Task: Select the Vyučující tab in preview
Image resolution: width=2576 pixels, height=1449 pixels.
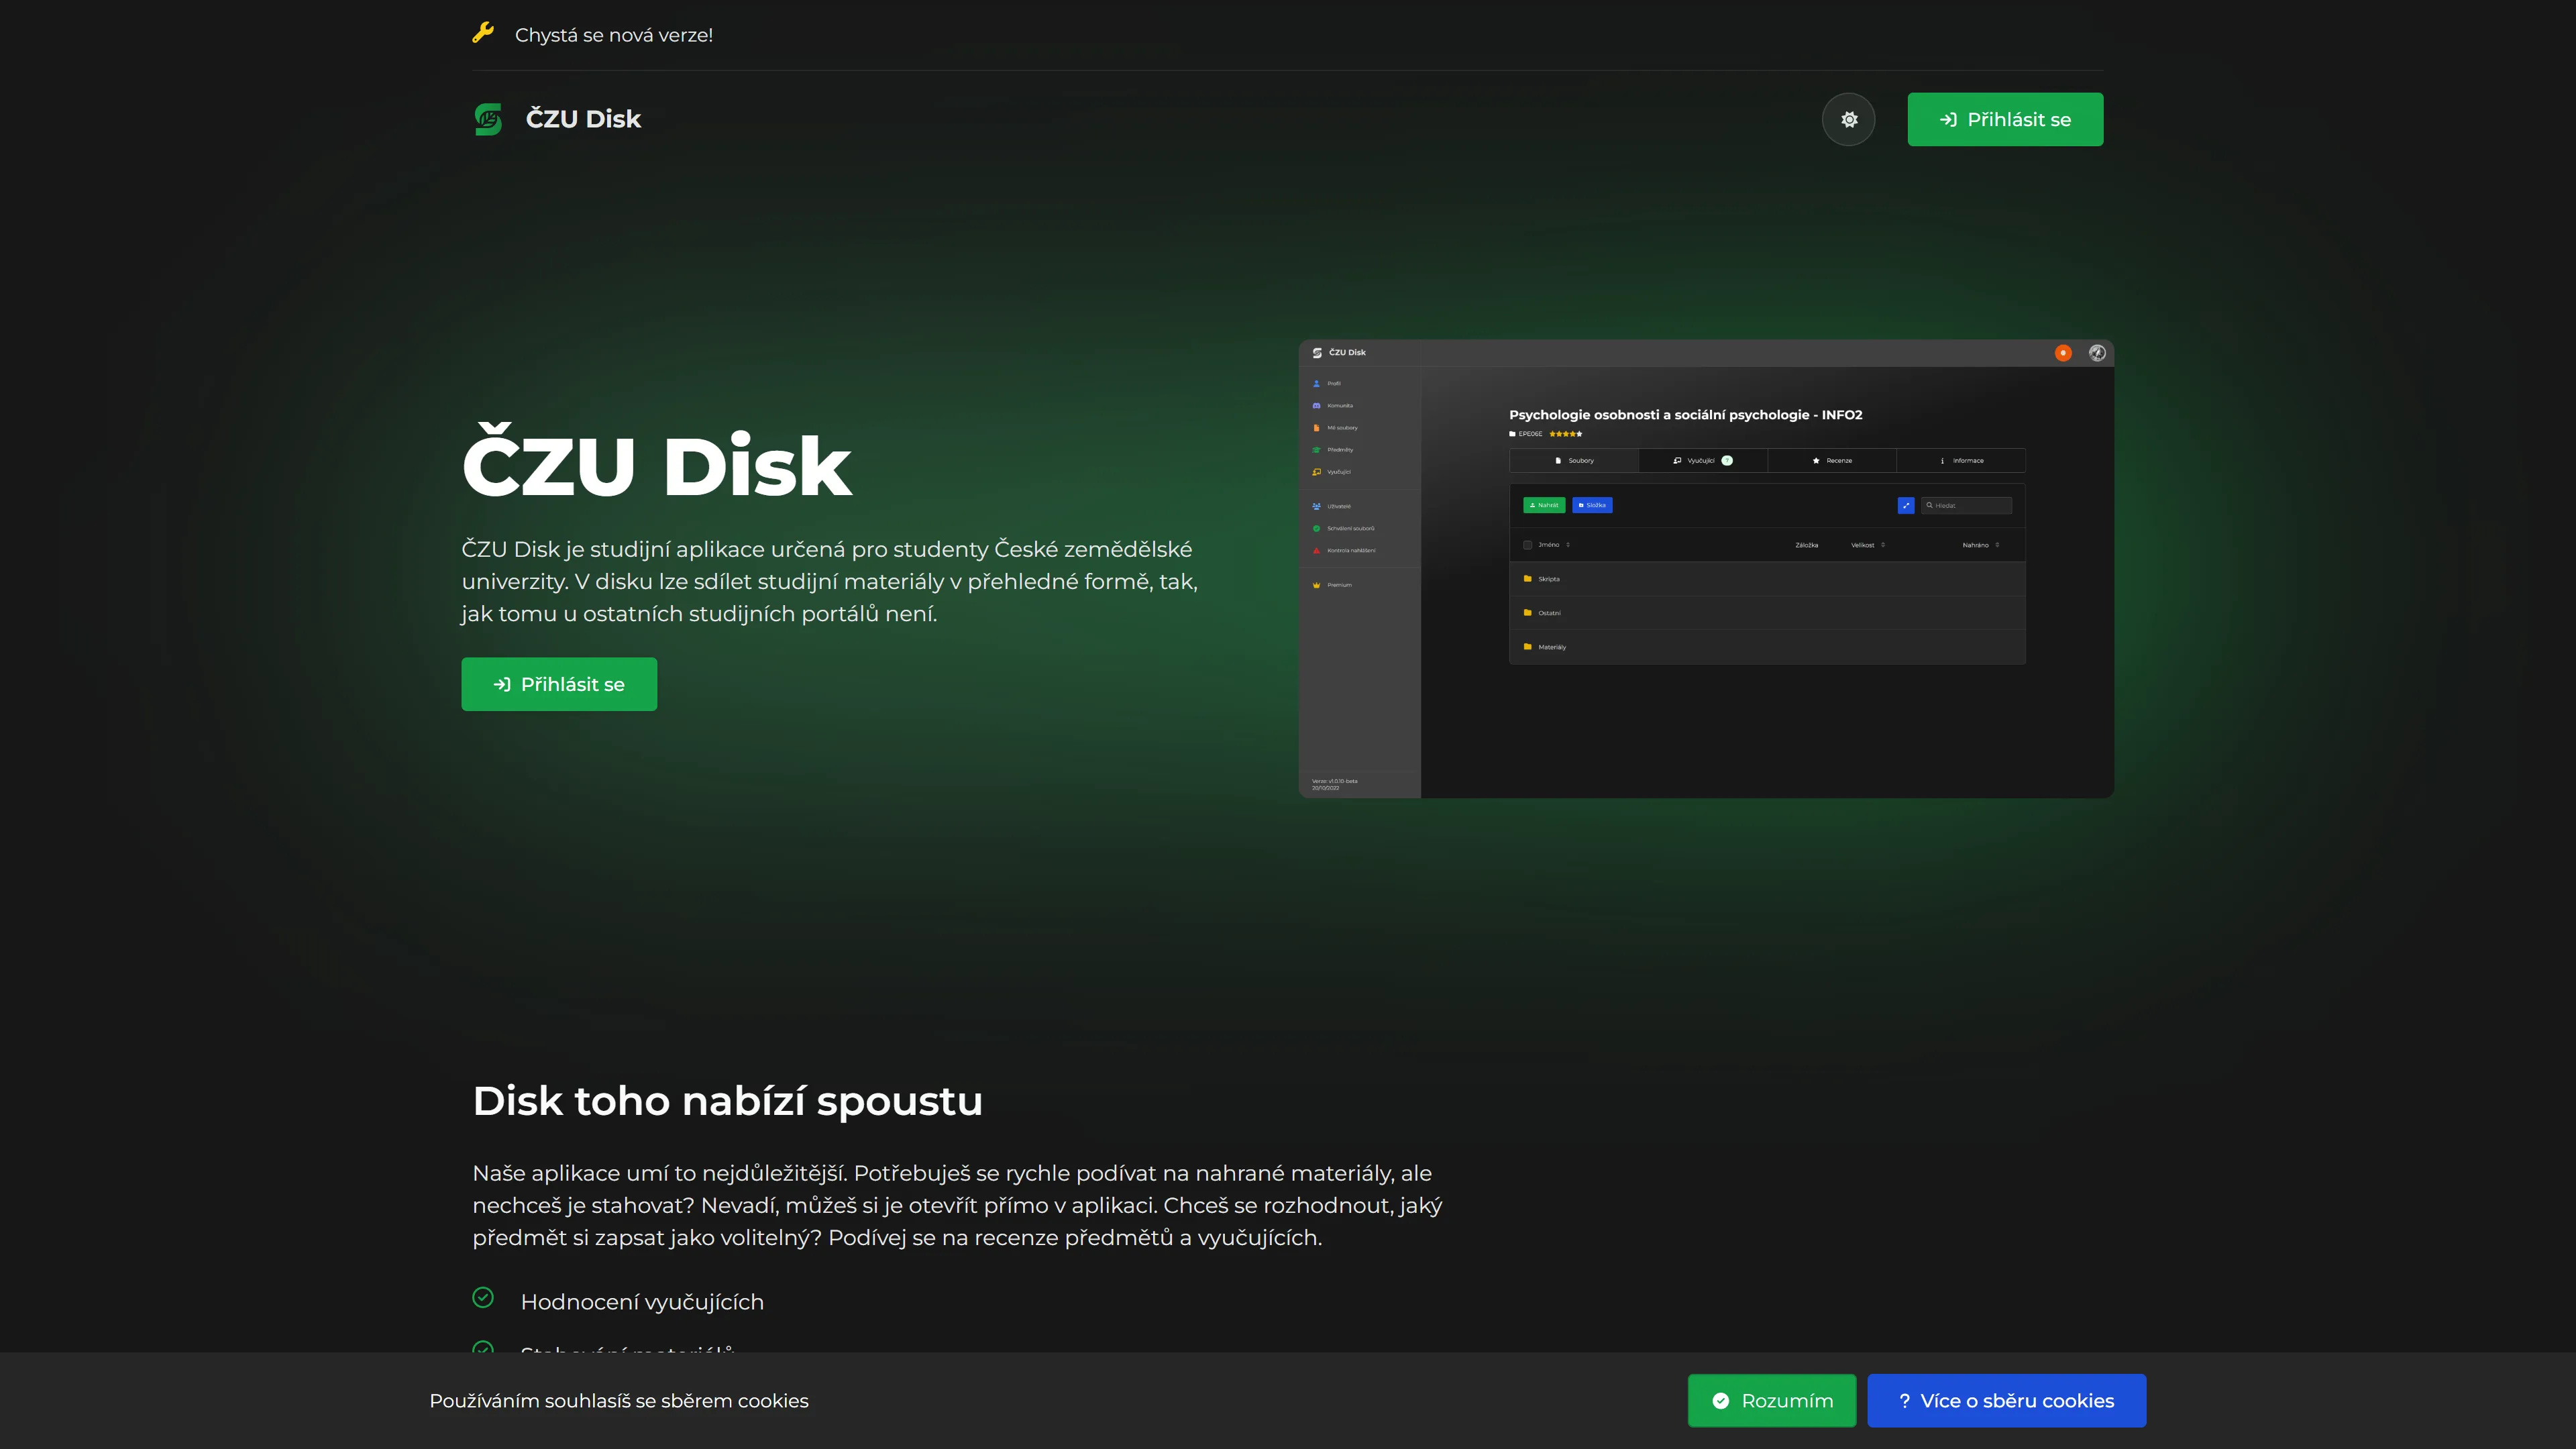Action: [x=1701, y=461]
